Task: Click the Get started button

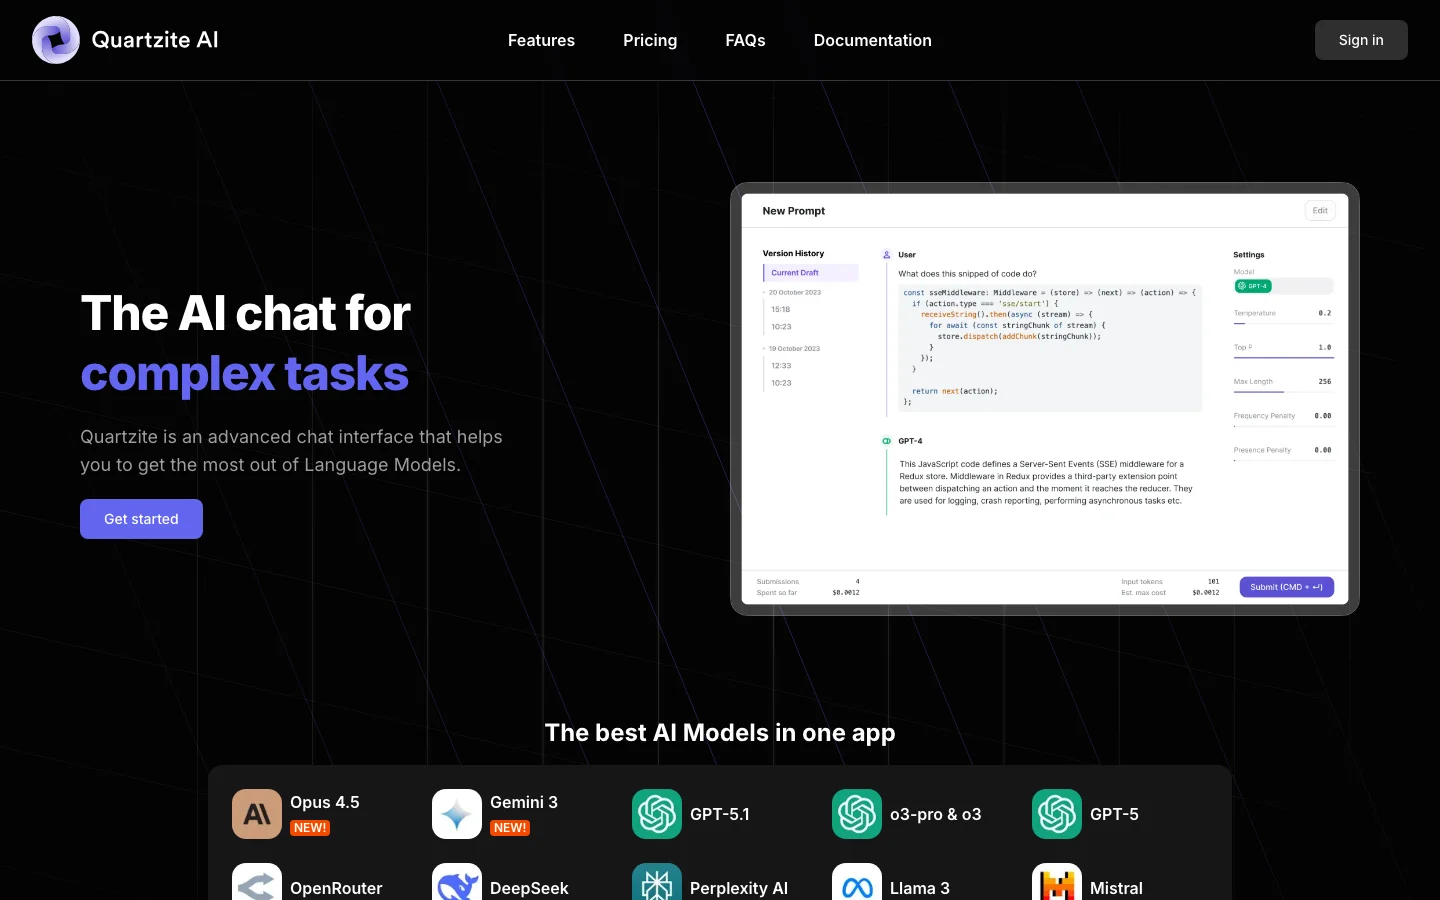Action: tap(141, 519)
